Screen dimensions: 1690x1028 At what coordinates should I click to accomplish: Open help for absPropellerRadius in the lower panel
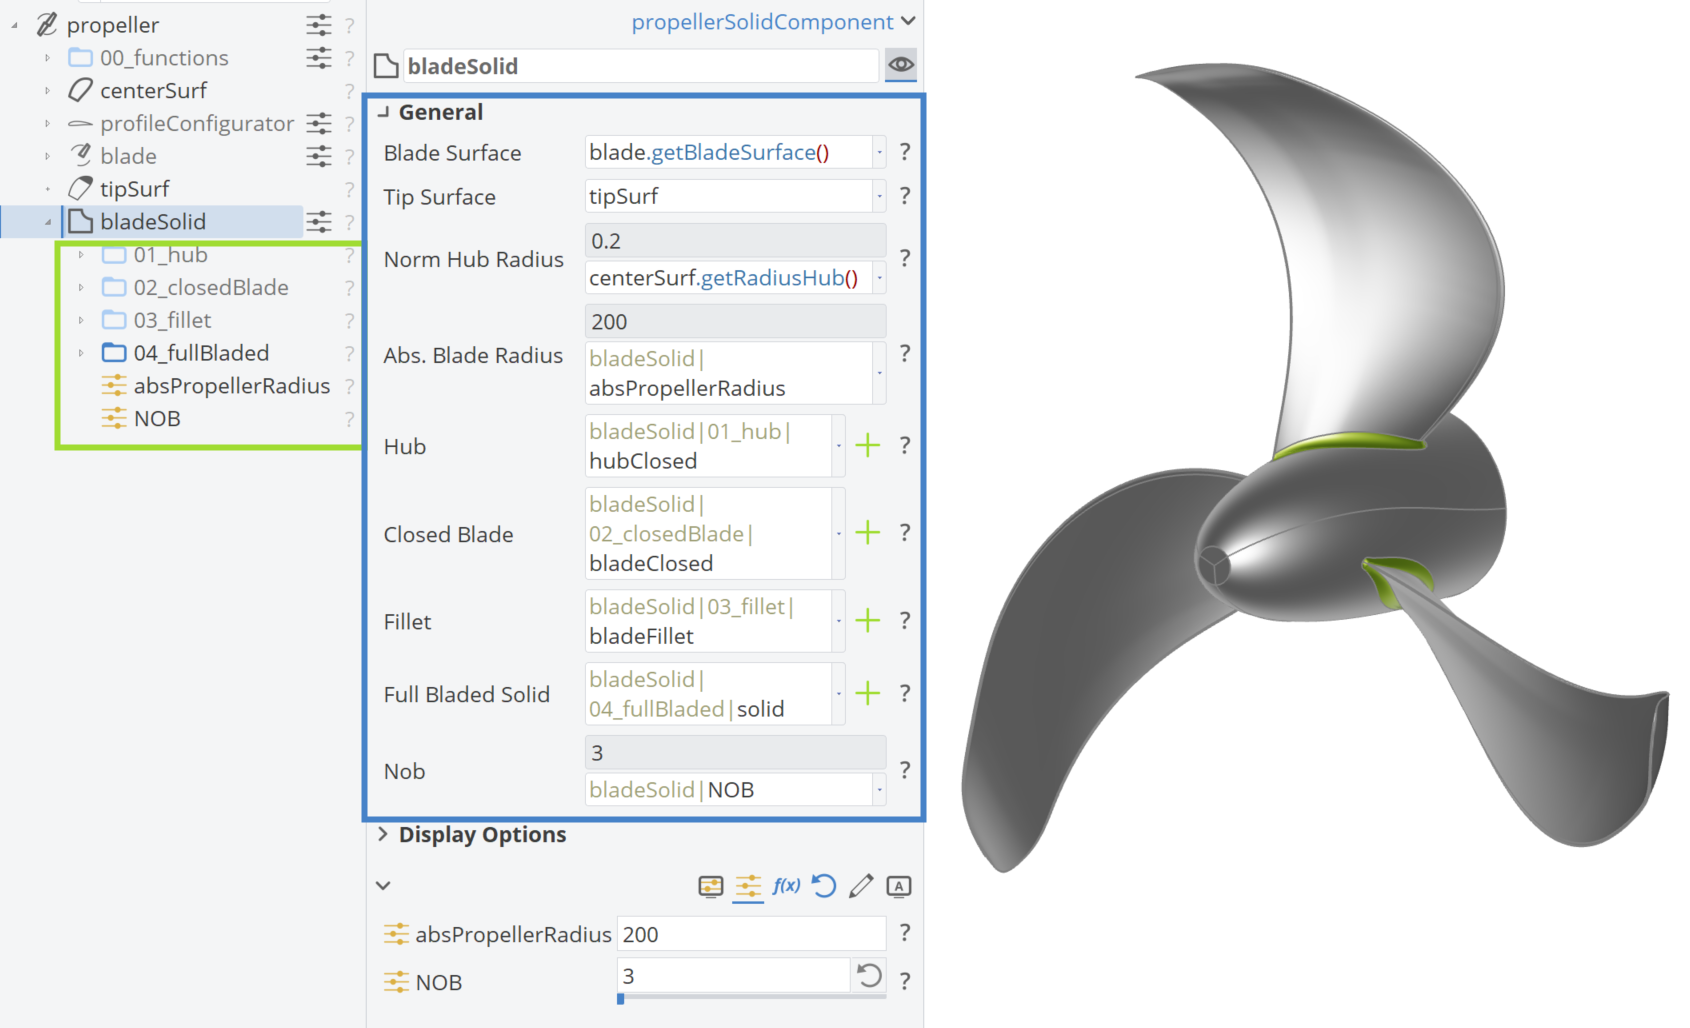tap(904, 933)
